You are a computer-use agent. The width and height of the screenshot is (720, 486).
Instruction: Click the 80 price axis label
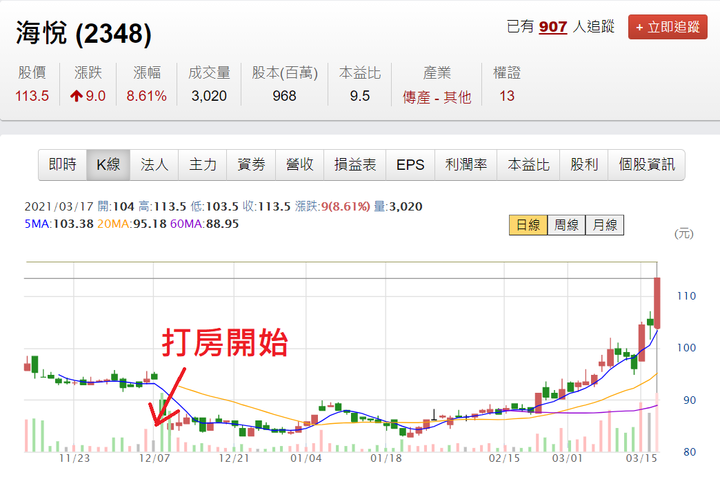690,452
